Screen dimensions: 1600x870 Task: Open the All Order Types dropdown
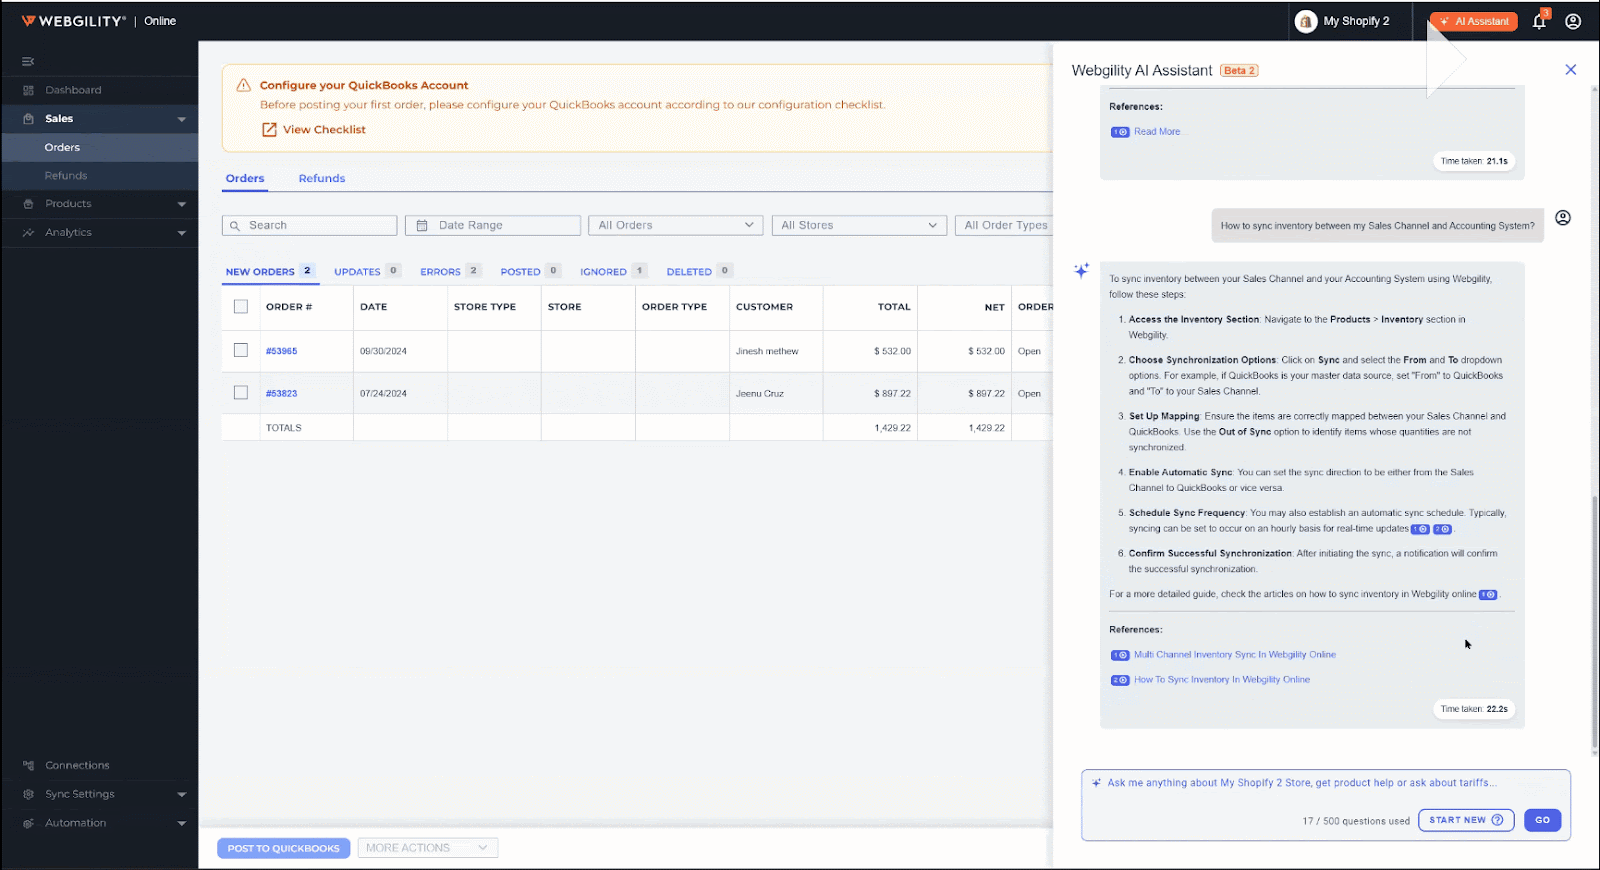[x=1004, y=226]
